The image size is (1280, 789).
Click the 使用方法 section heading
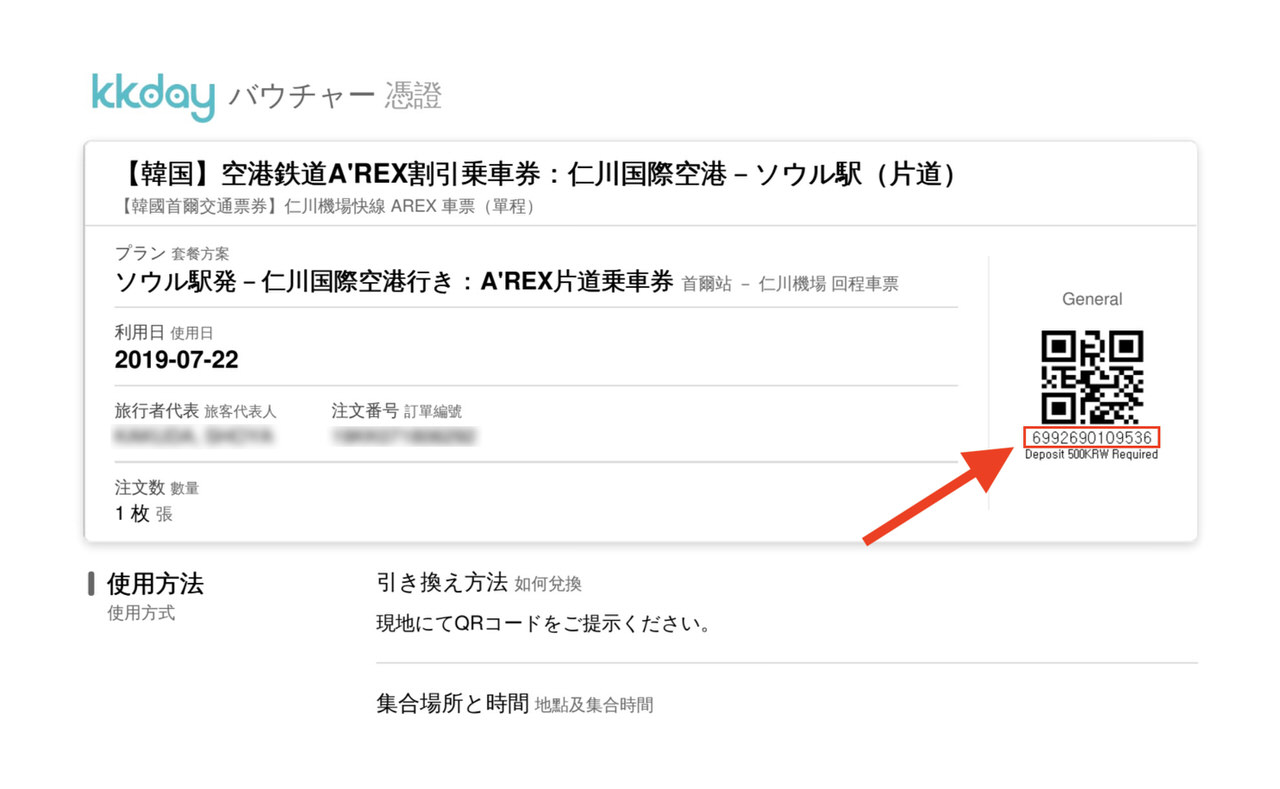[155, 584]
